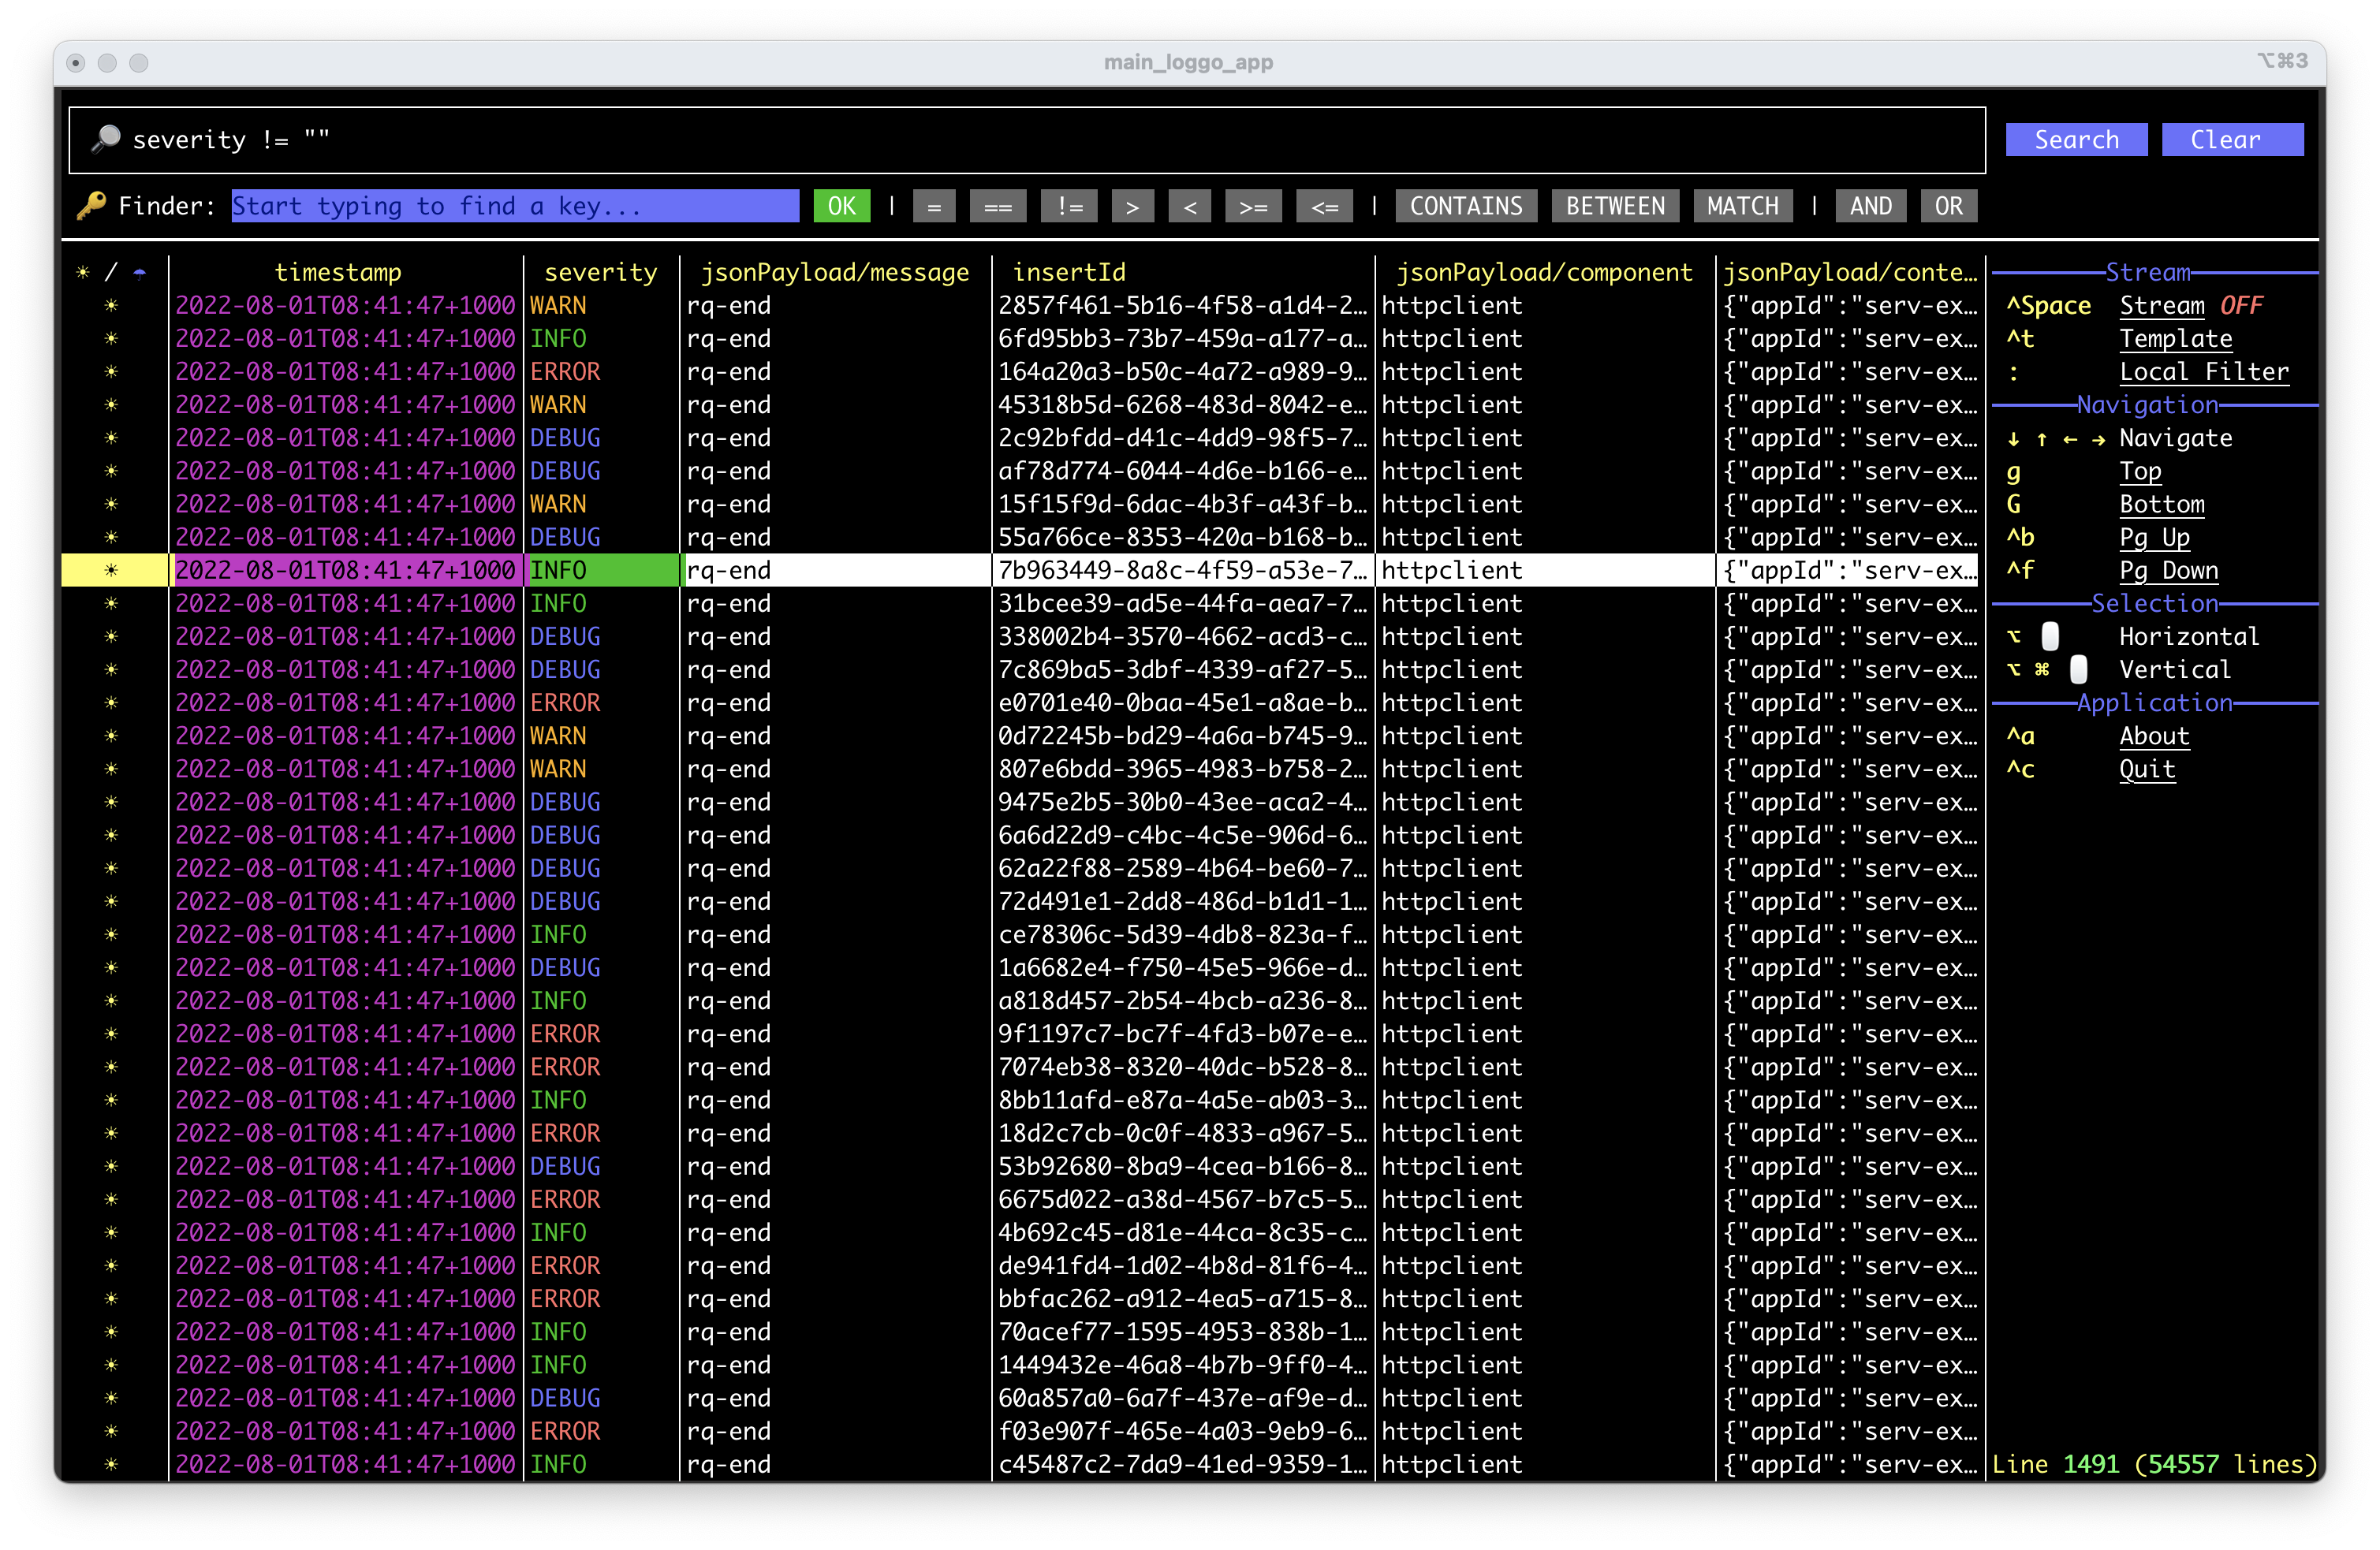Toggle star on first WARN row
The width and height of the screenshot is (2380, 1550).
(x=111, y=305)
